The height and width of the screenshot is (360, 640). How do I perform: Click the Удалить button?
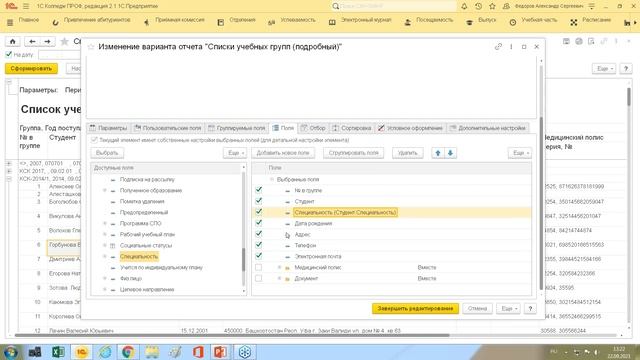(x=407, y=153)
